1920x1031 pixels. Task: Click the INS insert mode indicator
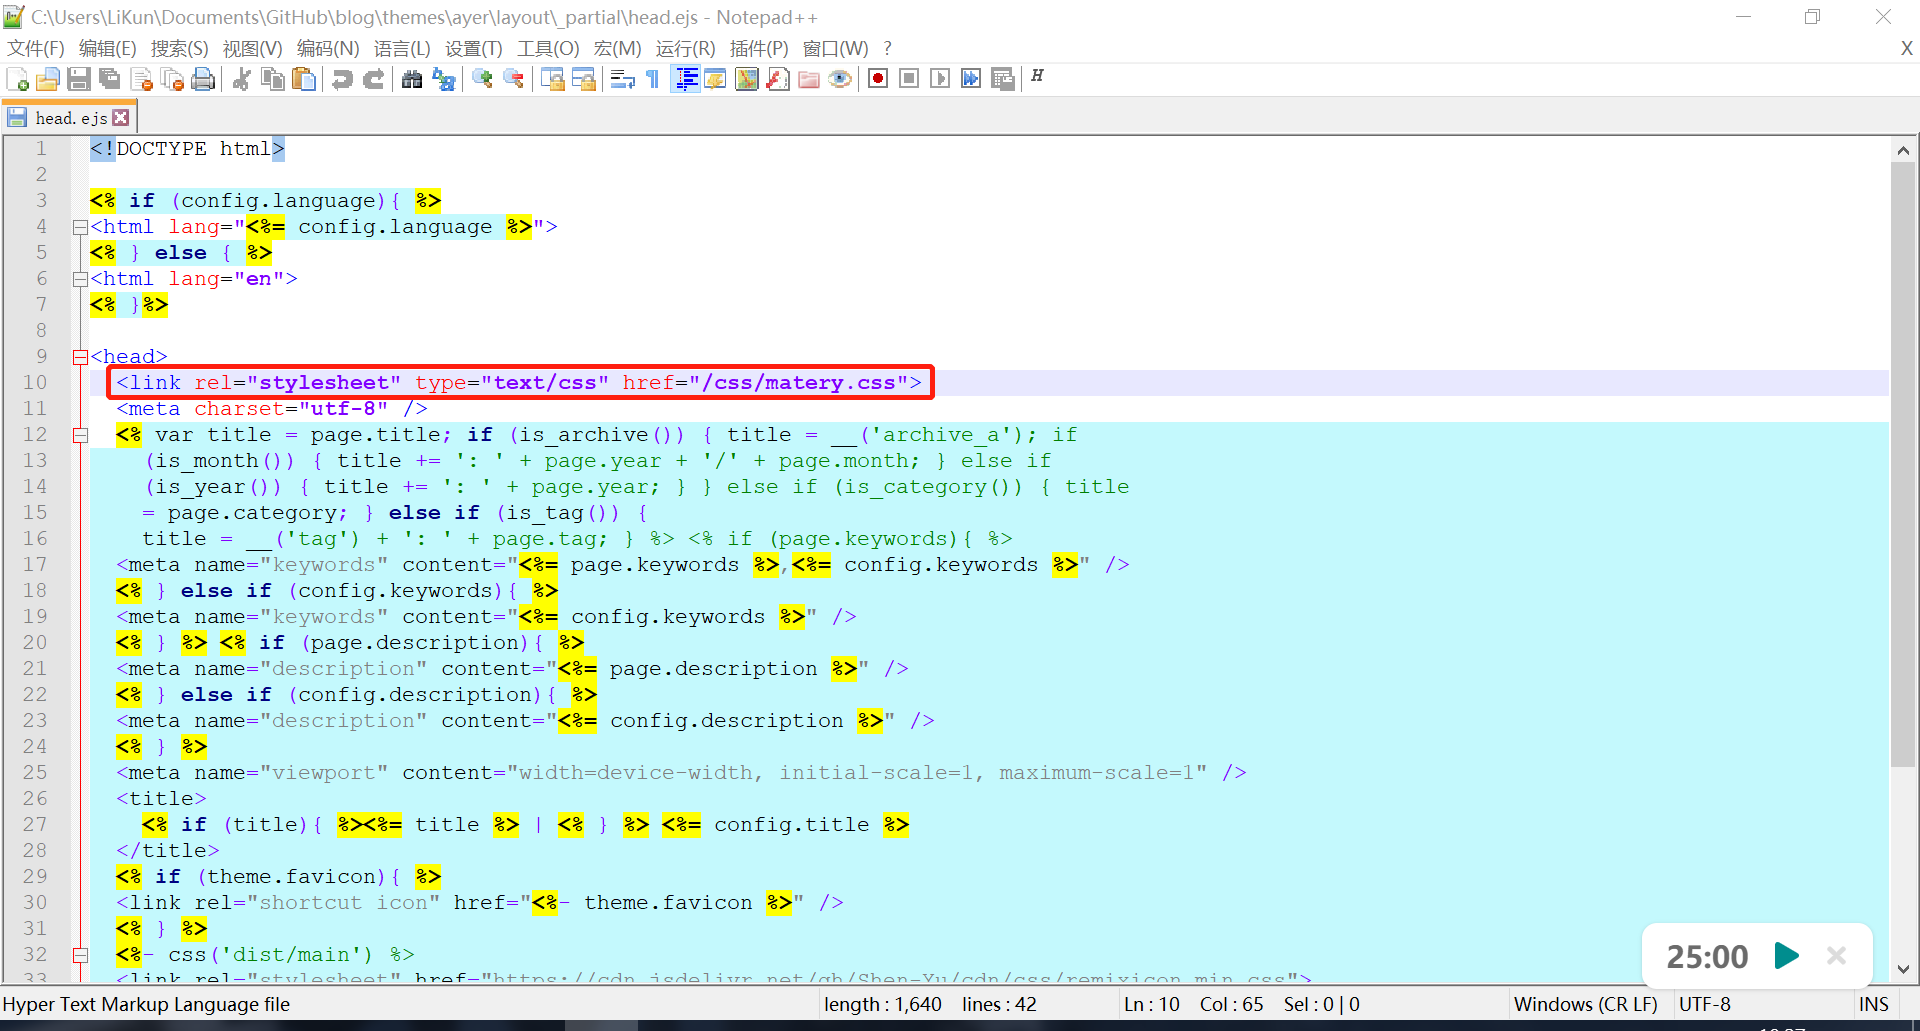(x=1874, y=1004)
